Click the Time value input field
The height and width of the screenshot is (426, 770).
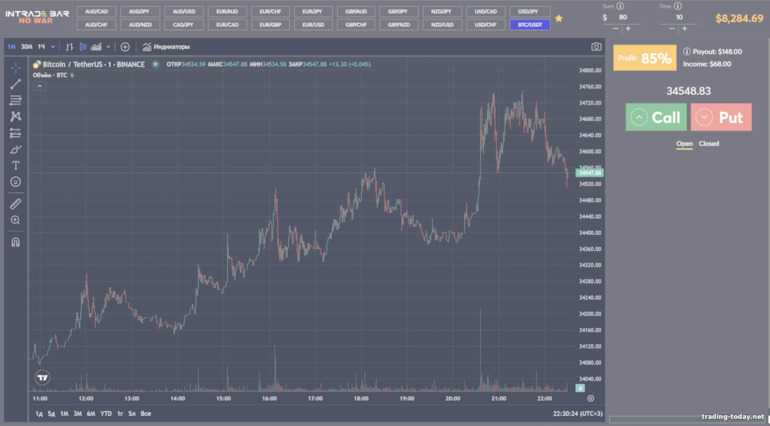click(679, 17)
